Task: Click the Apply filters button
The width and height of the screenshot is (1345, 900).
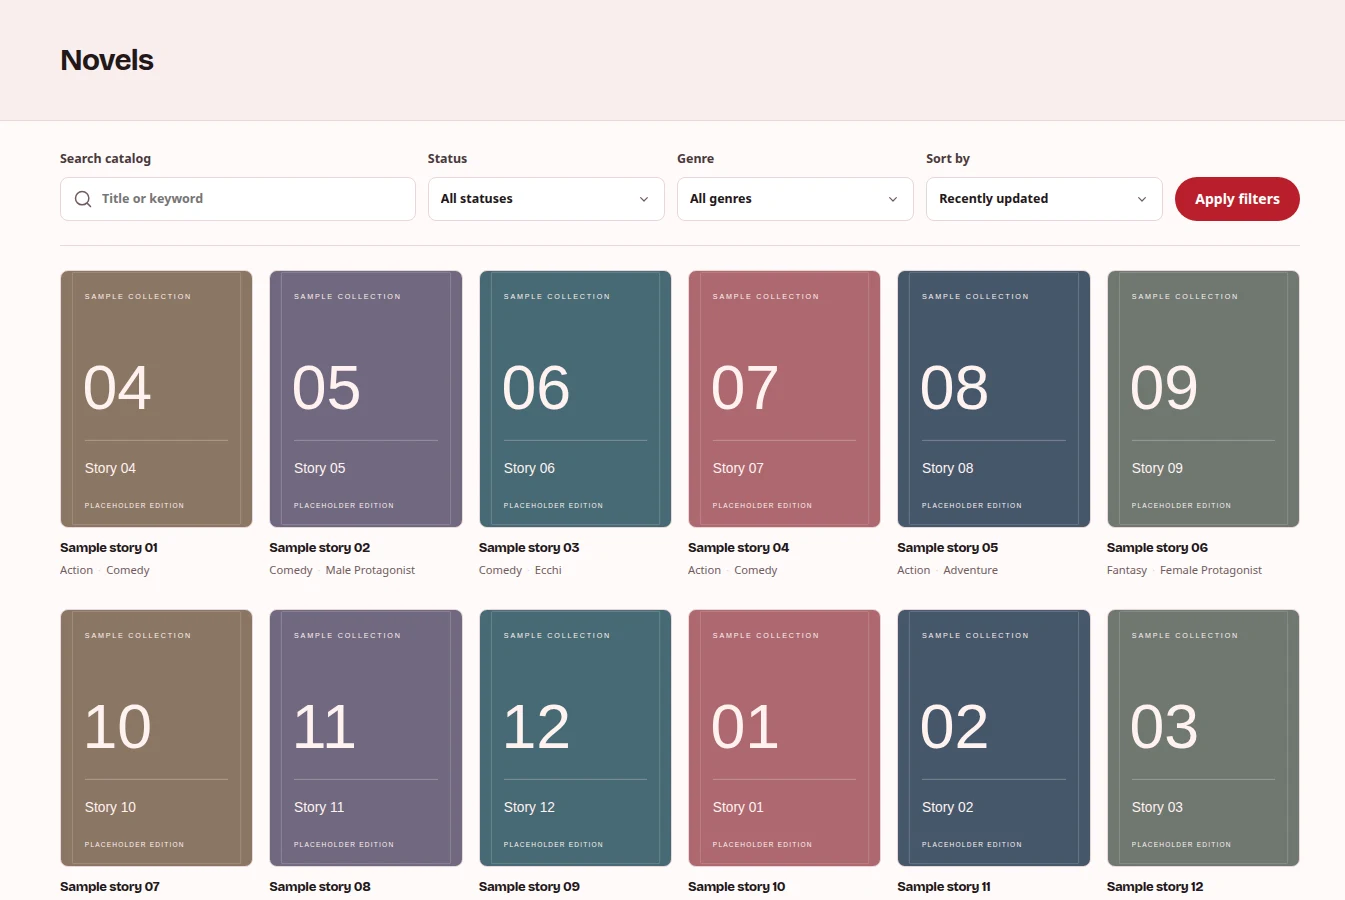Action: (1237, 199)
